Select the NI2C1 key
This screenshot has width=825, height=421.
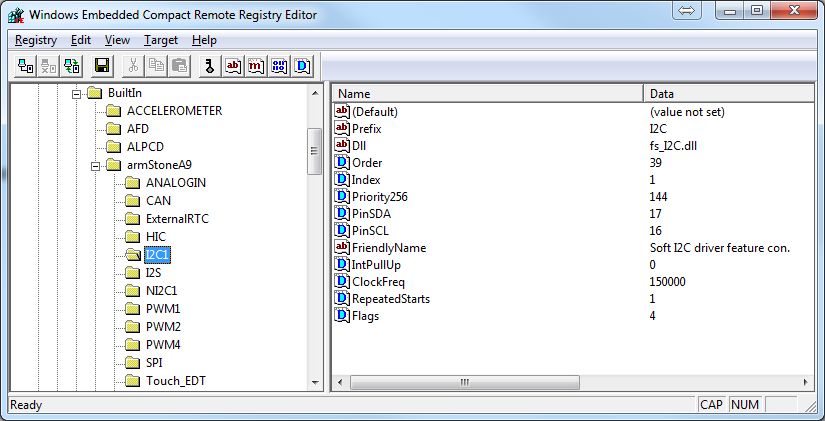pos(162,291)
